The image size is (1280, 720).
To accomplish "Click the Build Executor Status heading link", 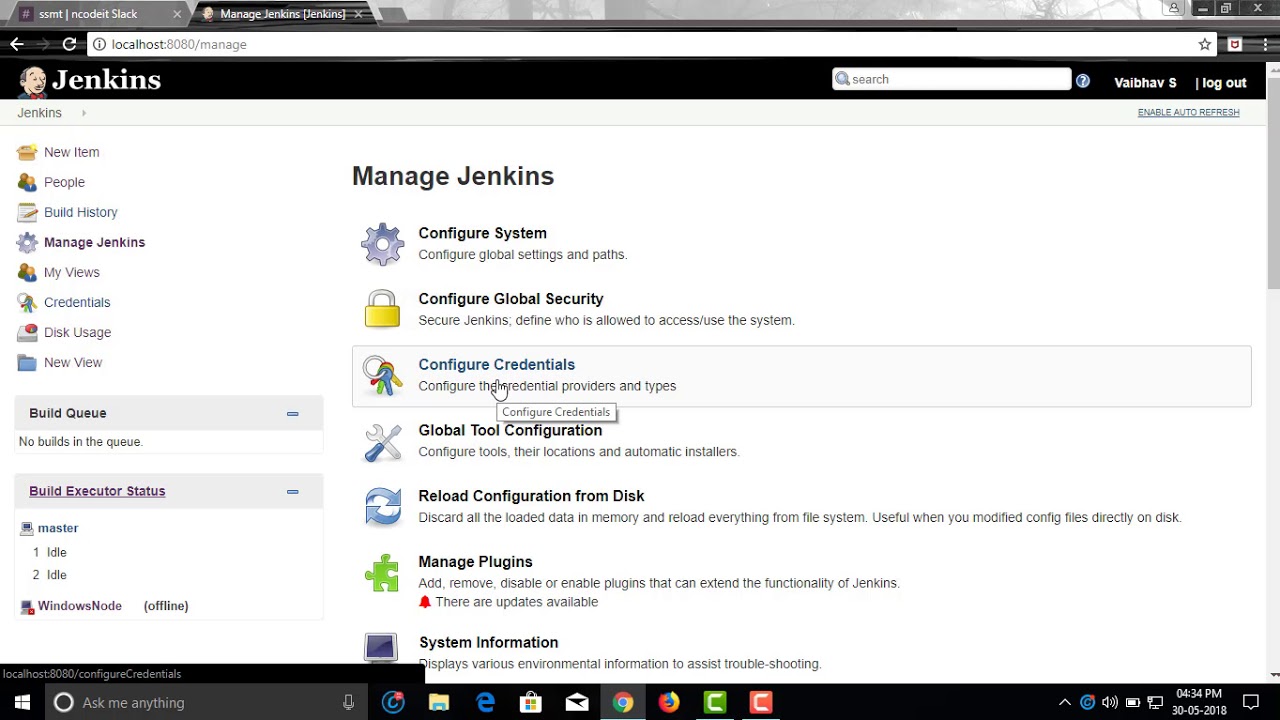I will (x=97, y=491).
